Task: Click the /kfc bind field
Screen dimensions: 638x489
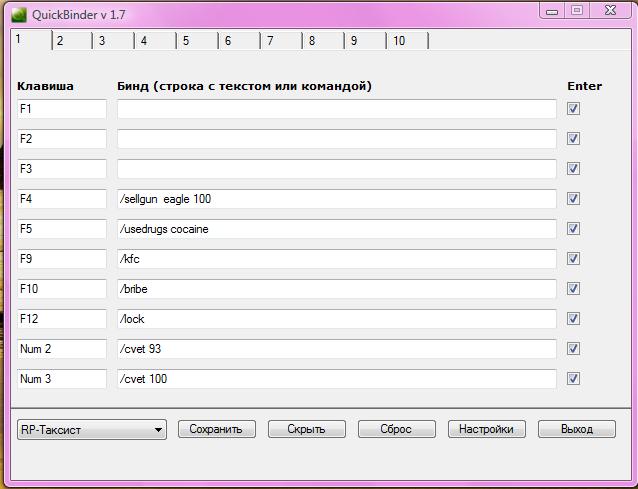Action: click(337, 259)
